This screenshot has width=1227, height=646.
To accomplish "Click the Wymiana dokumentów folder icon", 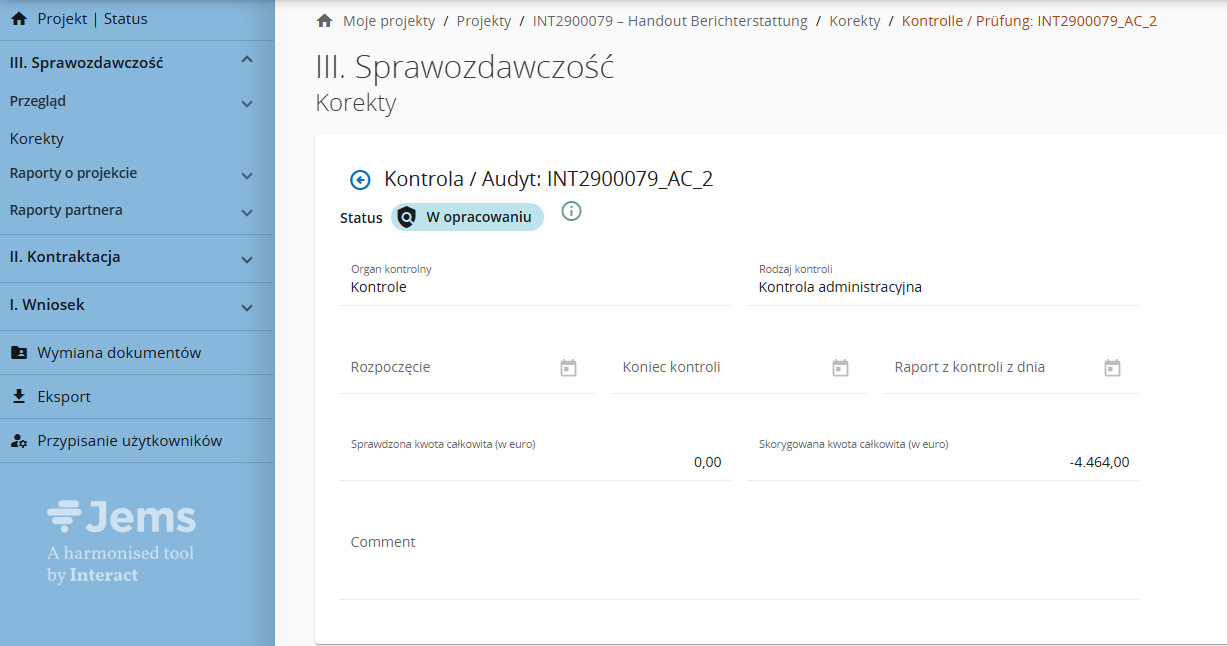I will click(19, 353).
